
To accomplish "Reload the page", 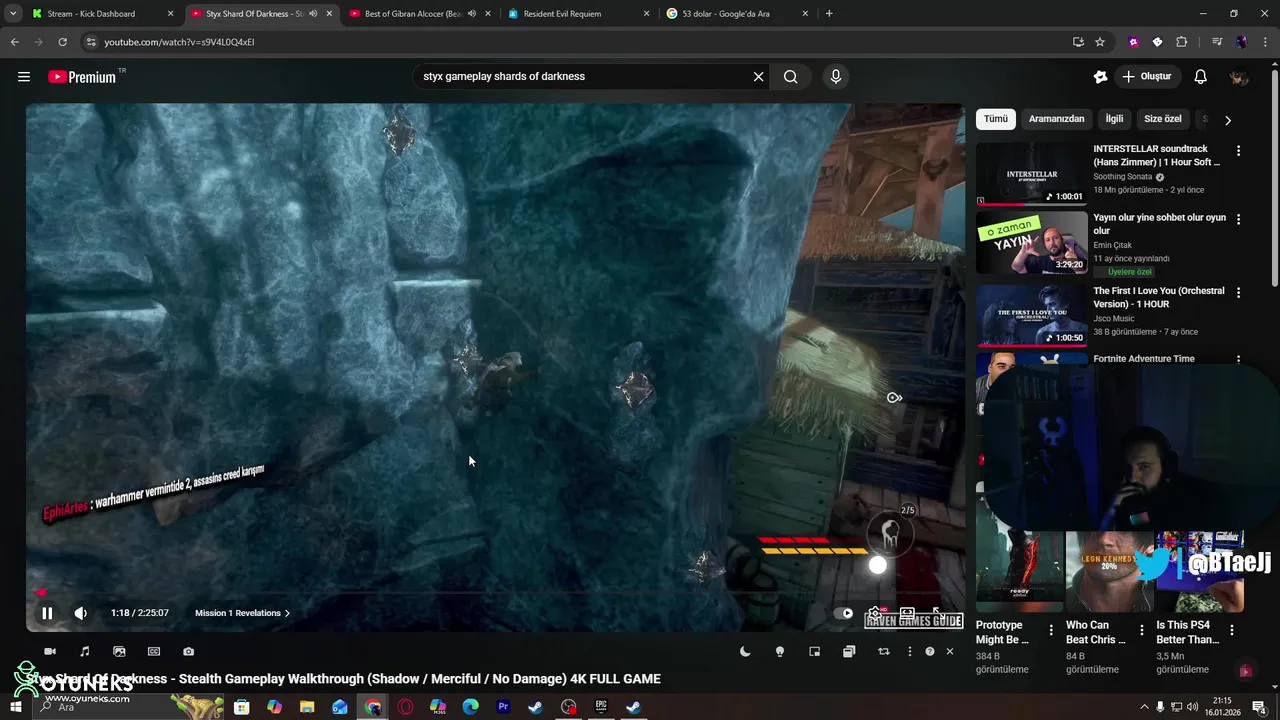I will click(62, 42).
